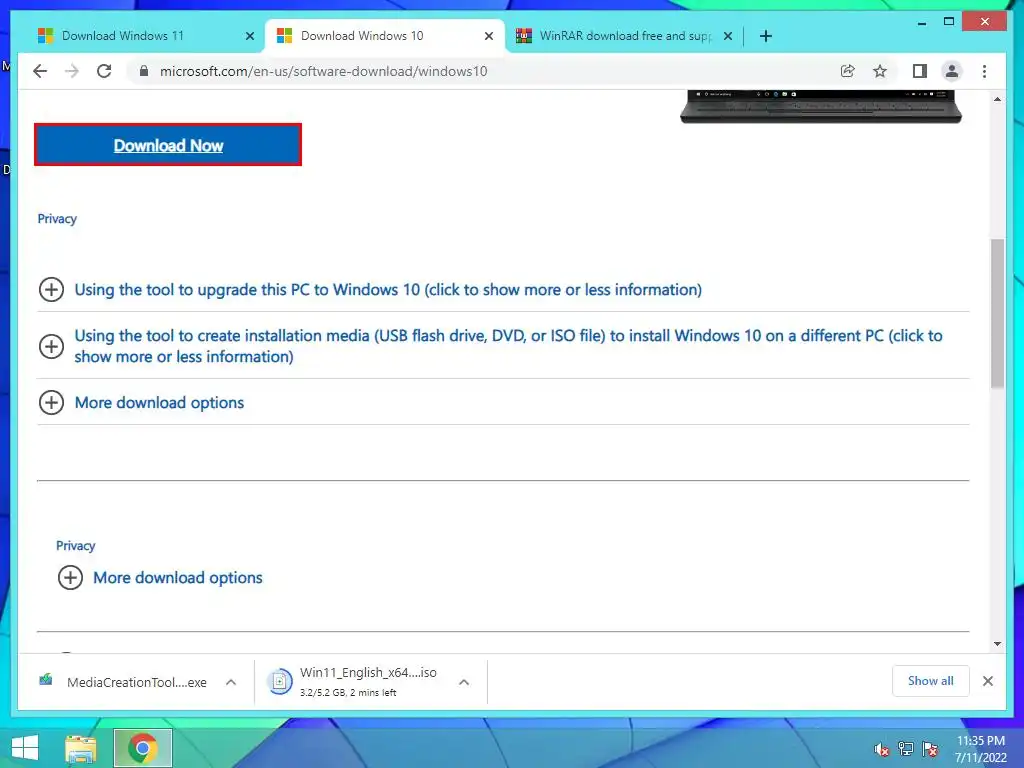Screen dimensions: 1024x768
Task: Open the Chrome three-dot menu
Action: coord(984,71)
